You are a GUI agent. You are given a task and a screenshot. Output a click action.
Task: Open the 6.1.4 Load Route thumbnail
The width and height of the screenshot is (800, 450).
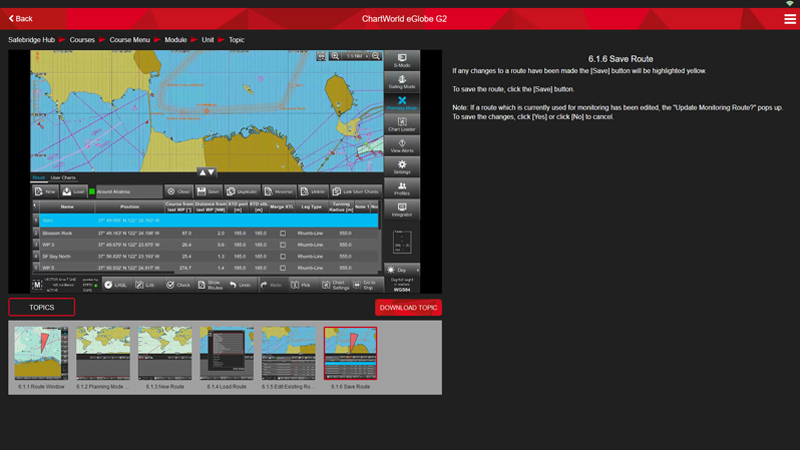pos(227,355)
